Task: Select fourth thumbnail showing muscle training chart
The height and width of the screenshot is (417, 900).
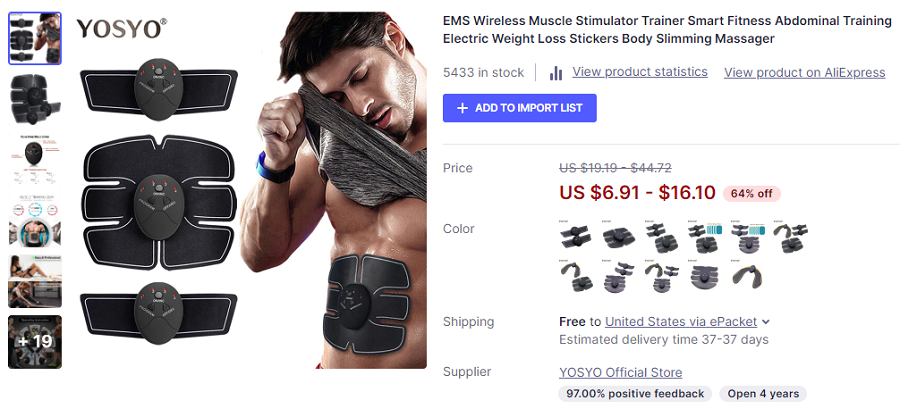Action: click(35, 220)
